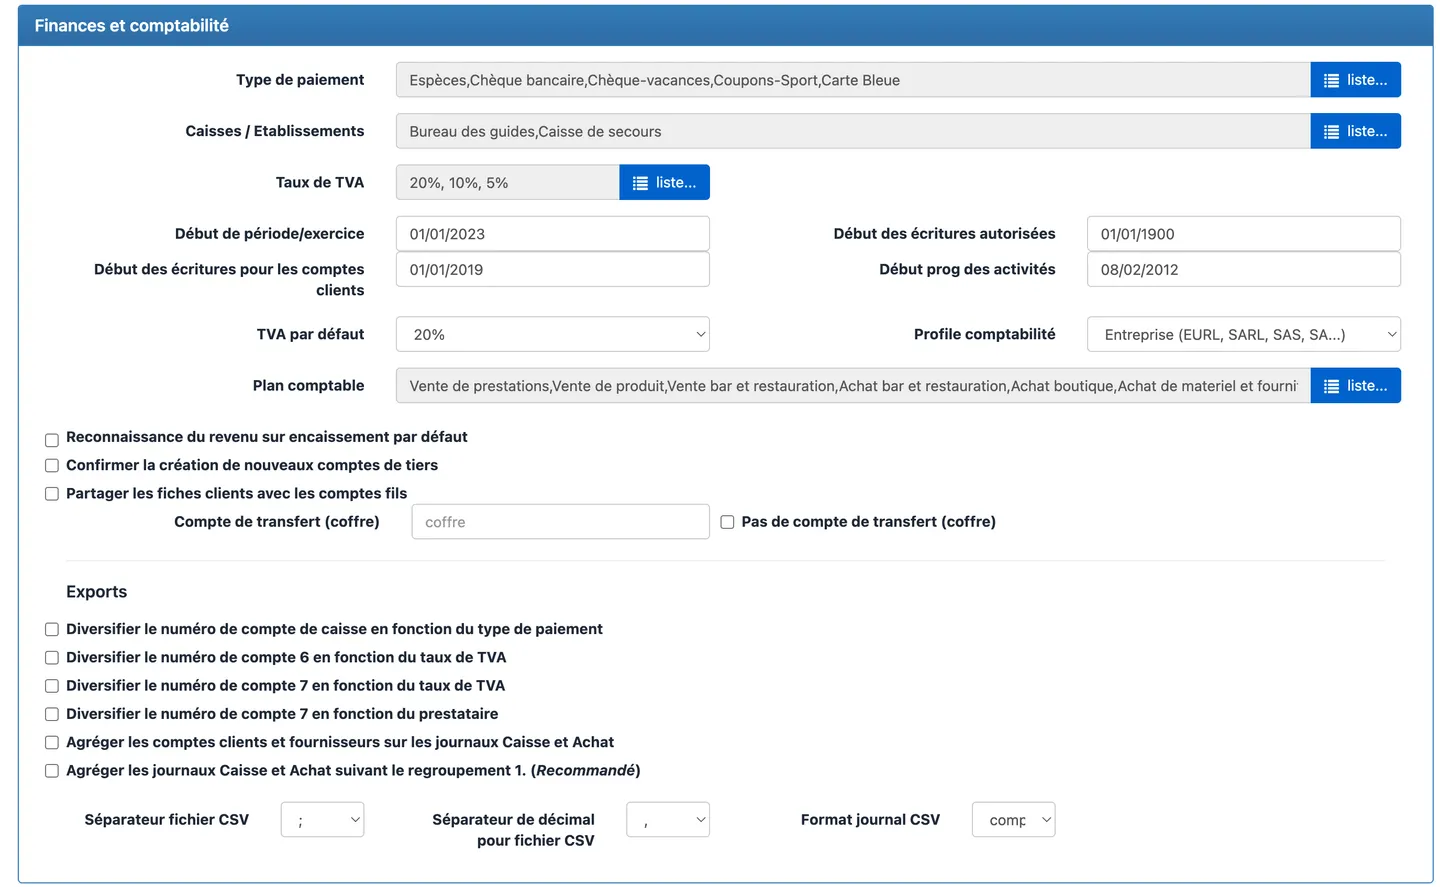Viewport: 1440px width, 887px height.
Task: Check Agréger les journaux suivant regroupement 1
Action: click(52, 770)
